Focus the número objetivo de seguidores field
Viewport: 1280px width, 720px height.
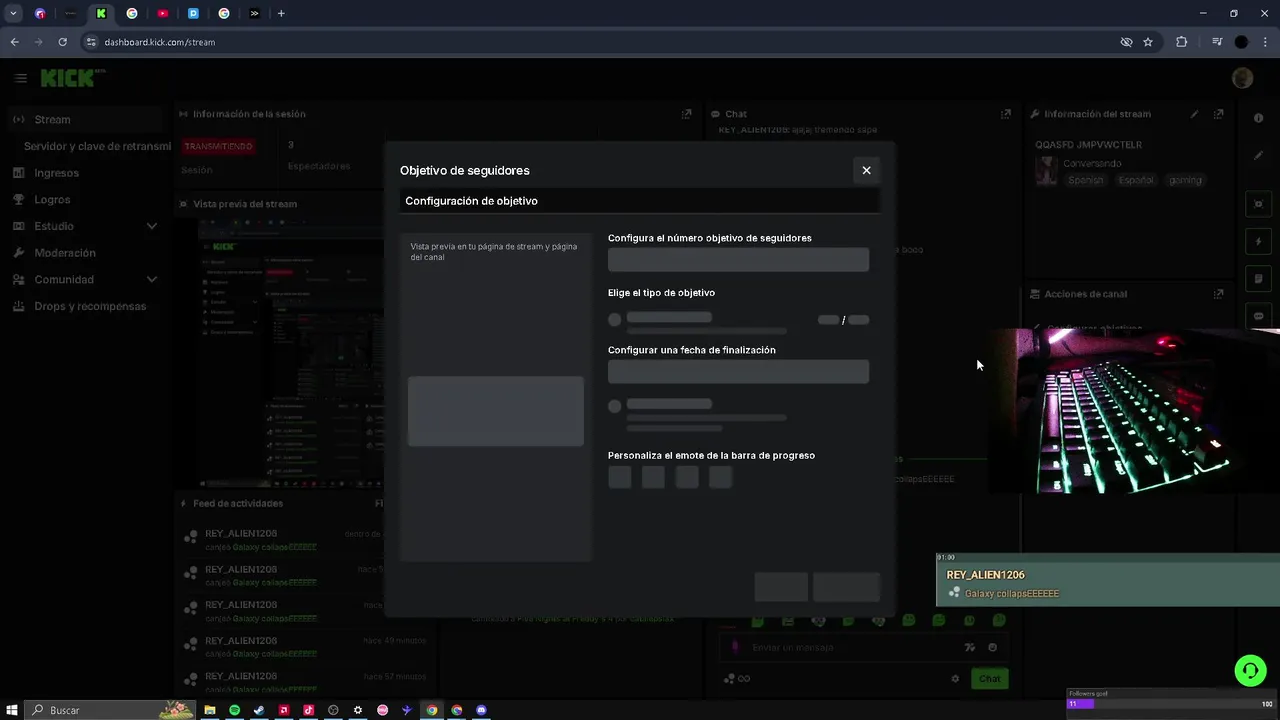[x=738, y=260]
